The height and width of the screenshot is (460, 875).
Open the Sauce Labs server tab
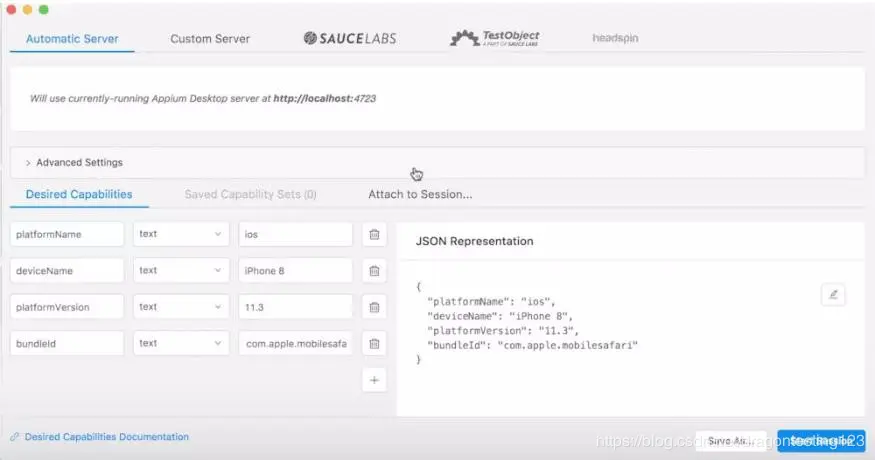click(350, 38)
